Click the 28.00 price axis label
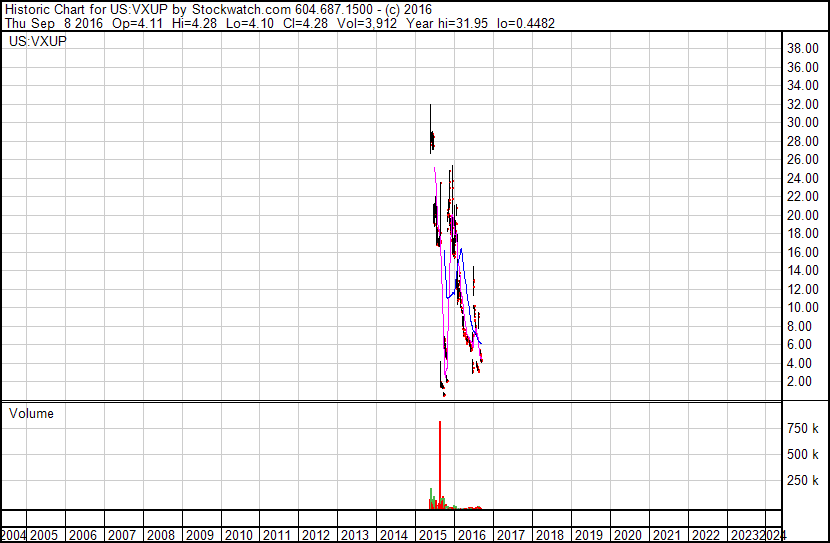Image resolution: width=830 pixels, height=543 pixels. [x=803, y=141]
